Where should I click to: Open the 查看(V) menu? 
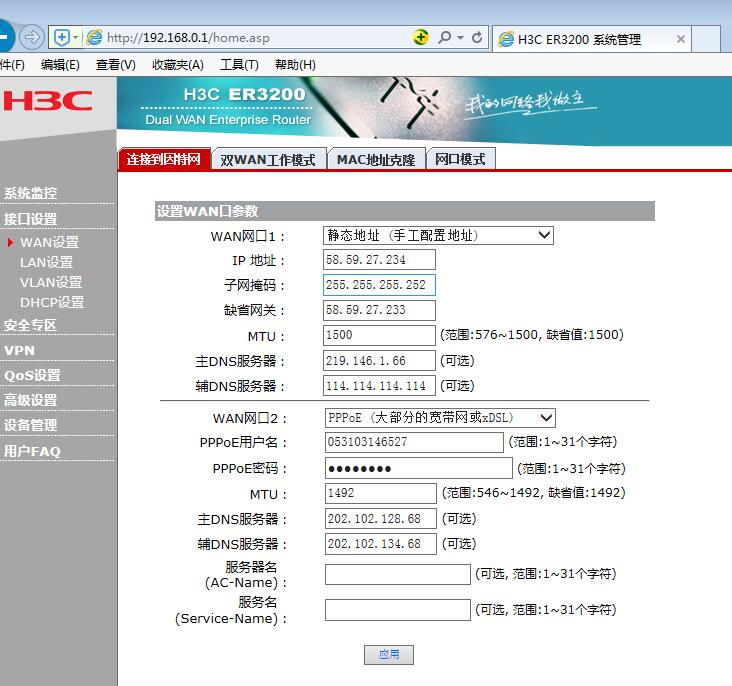[x=115, y=64]
